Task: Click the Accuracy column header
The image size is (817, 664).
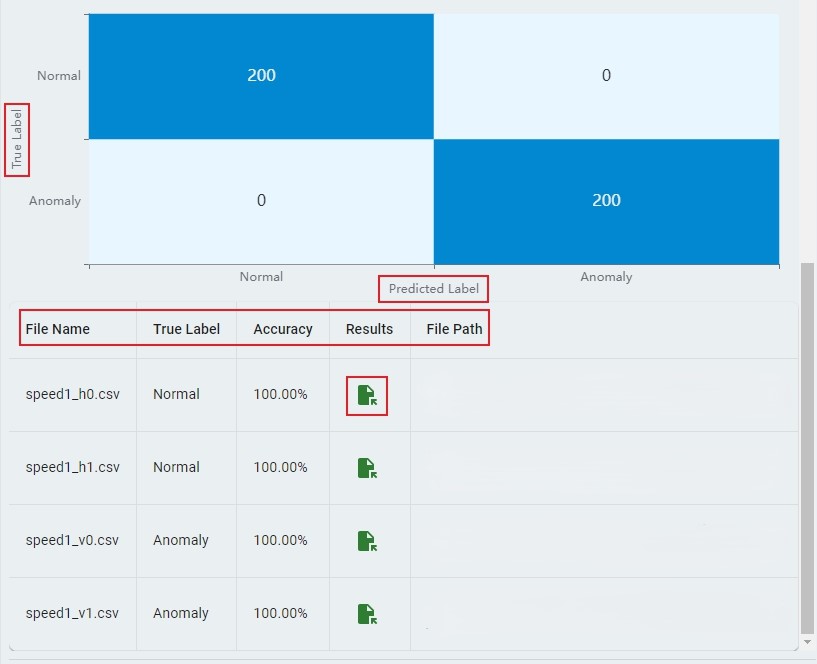Action: [x=283, y=329]
